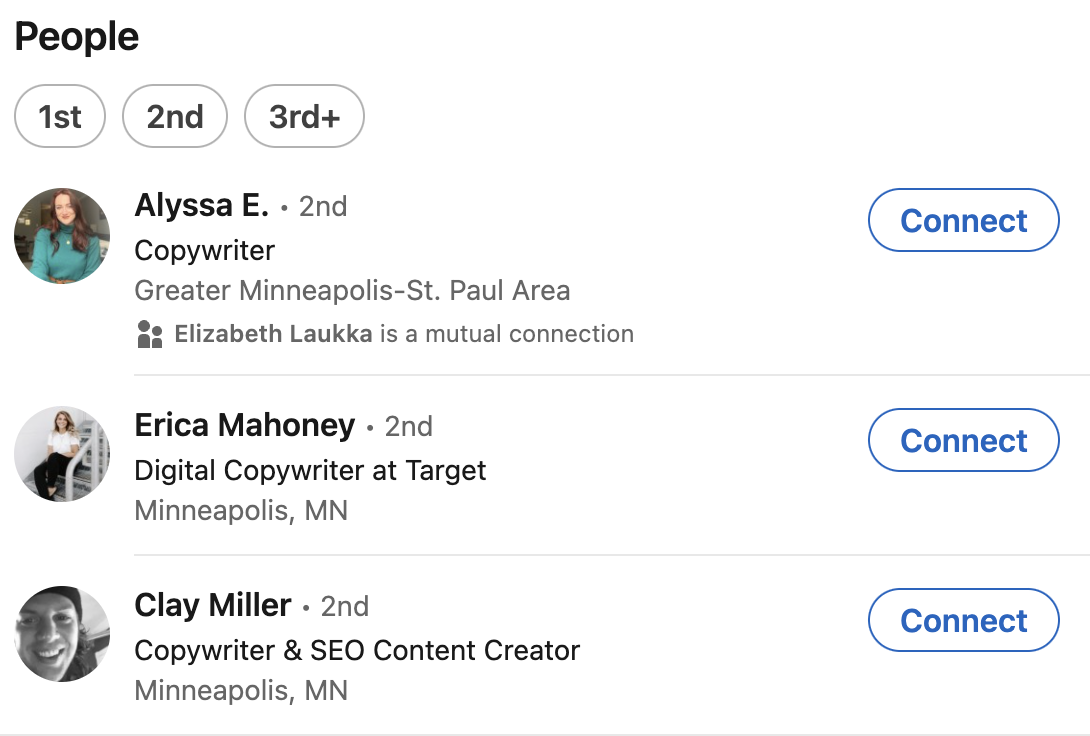1090x736 pixels.
Task: Open Clay Miller's profile
Action: pos(211,605)
